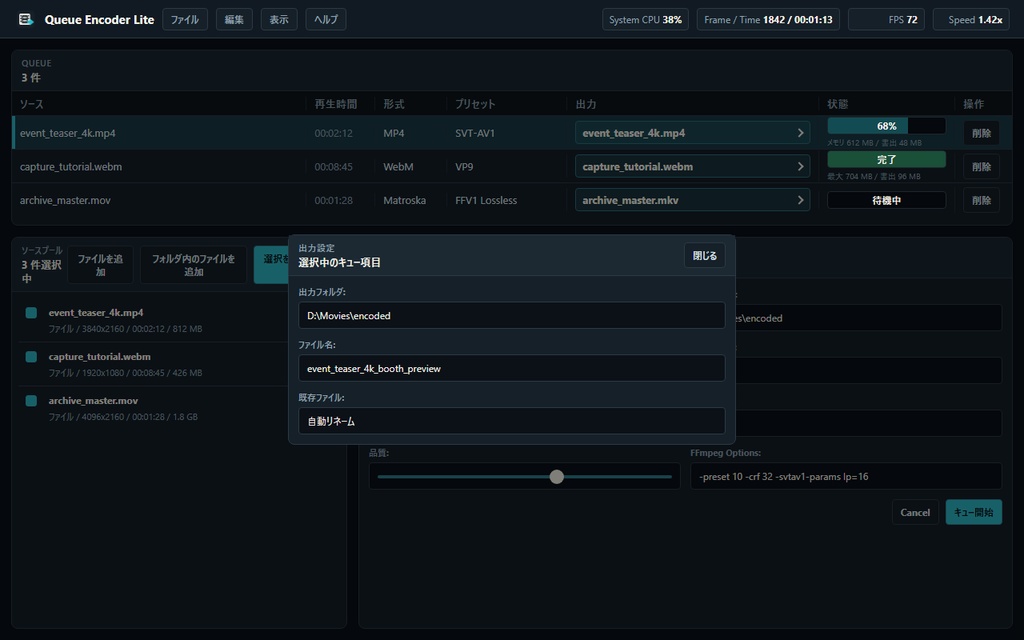Click the 待機中 status badge
Image resolution: width=1024 pixels, height=640 pixels.
(x=886, y=200)
